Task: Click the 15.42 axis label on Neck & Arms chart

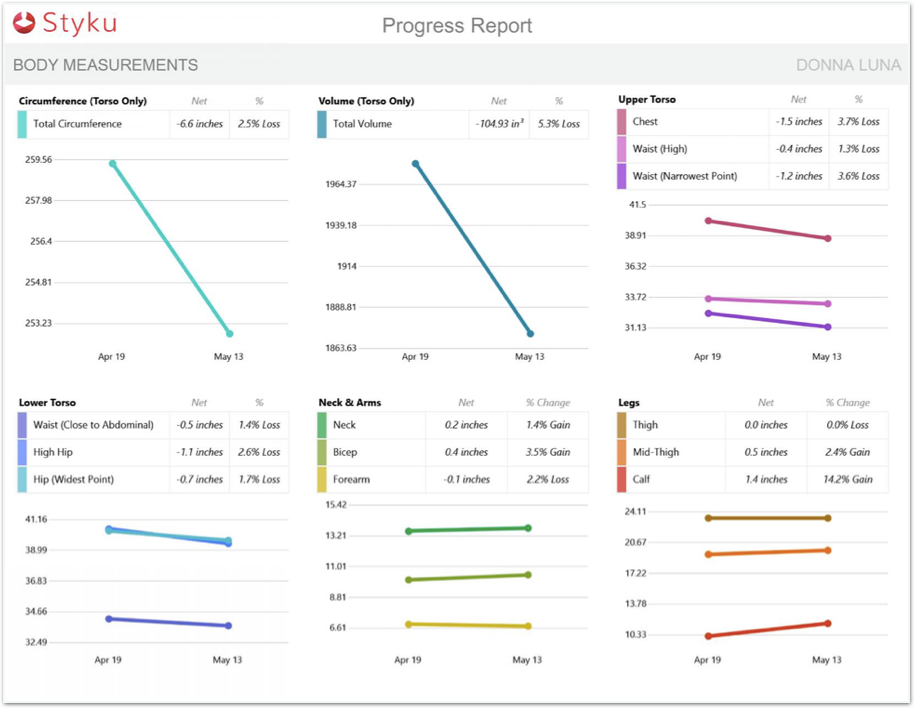Action: [x=336, y=505]
